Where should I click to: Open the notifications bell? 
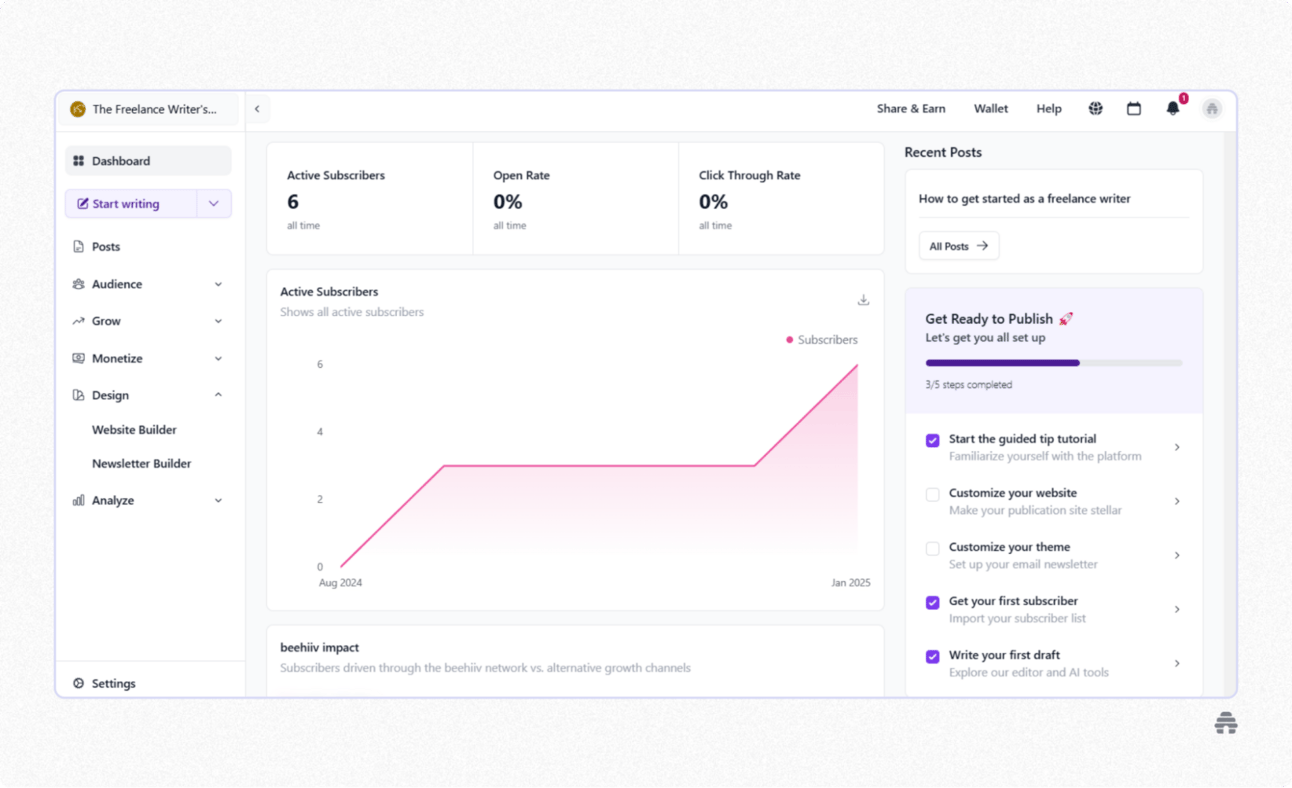pyautogui.click(x=1173, y=109)
